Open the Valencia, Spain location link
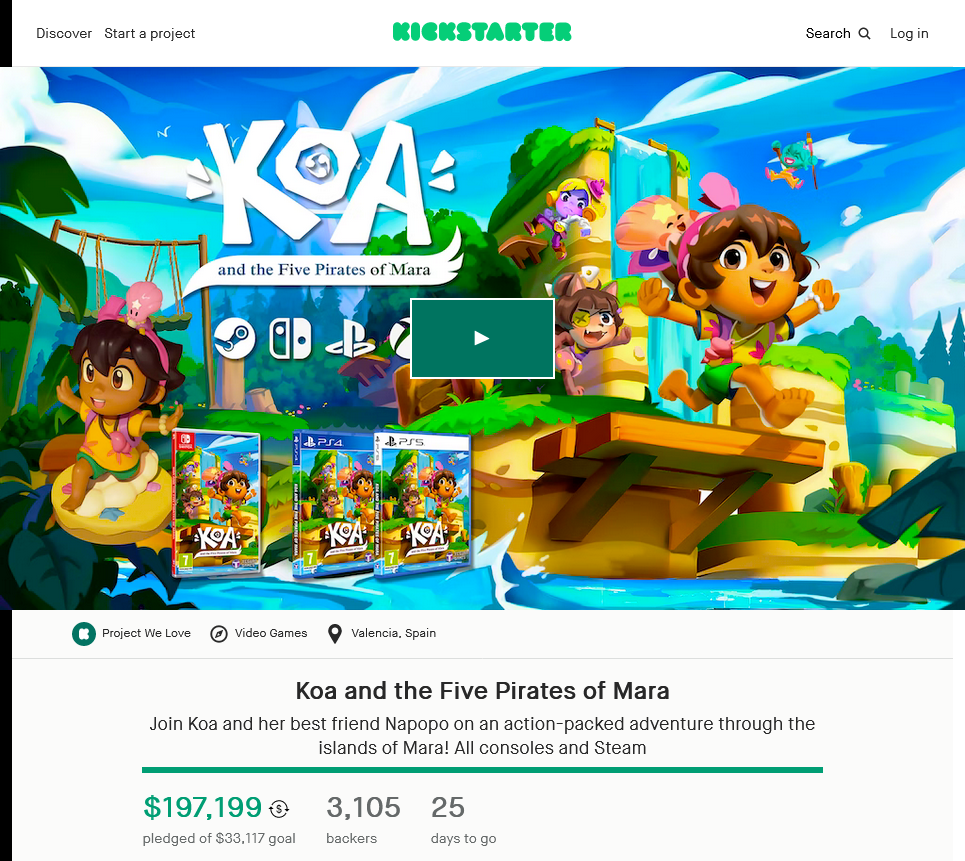Viewport: 965px width, 861px height. pyautogui.click(x=394, y=633)
